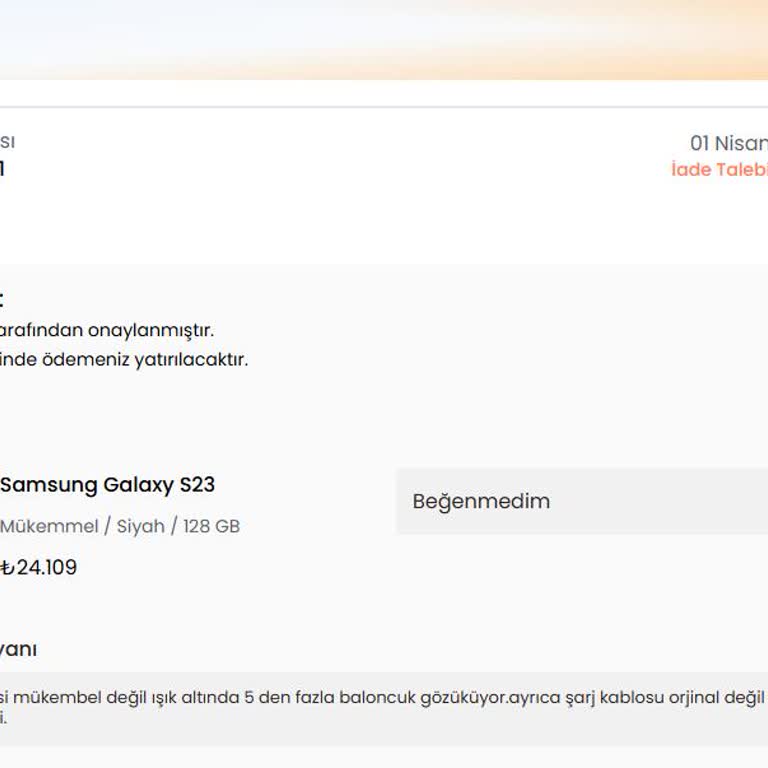
Task: Click the ₺24.109 price text
Action: click(38, 567)
